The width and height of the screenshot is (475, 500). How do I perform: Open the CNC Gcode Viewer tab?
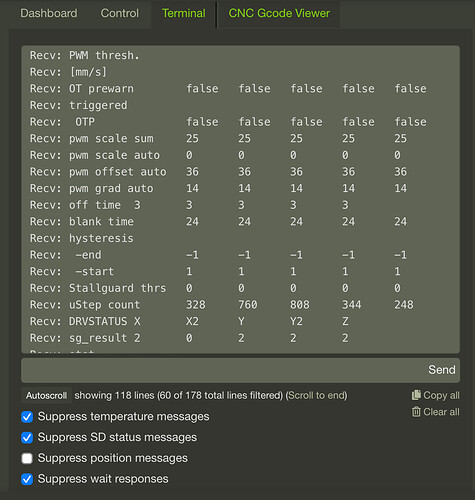click(279, 13)
